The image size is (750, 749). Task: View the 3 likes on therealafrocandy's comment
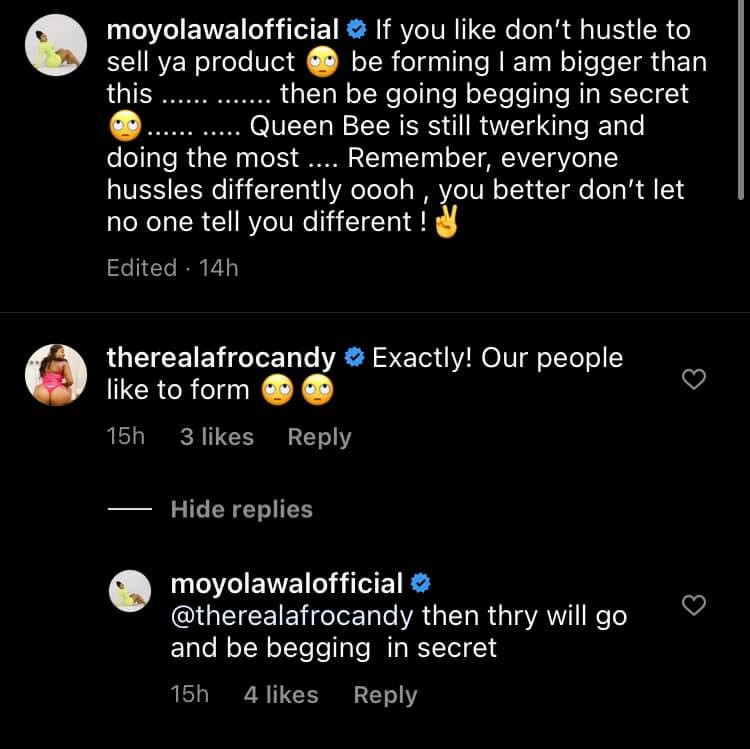point(216,437)
